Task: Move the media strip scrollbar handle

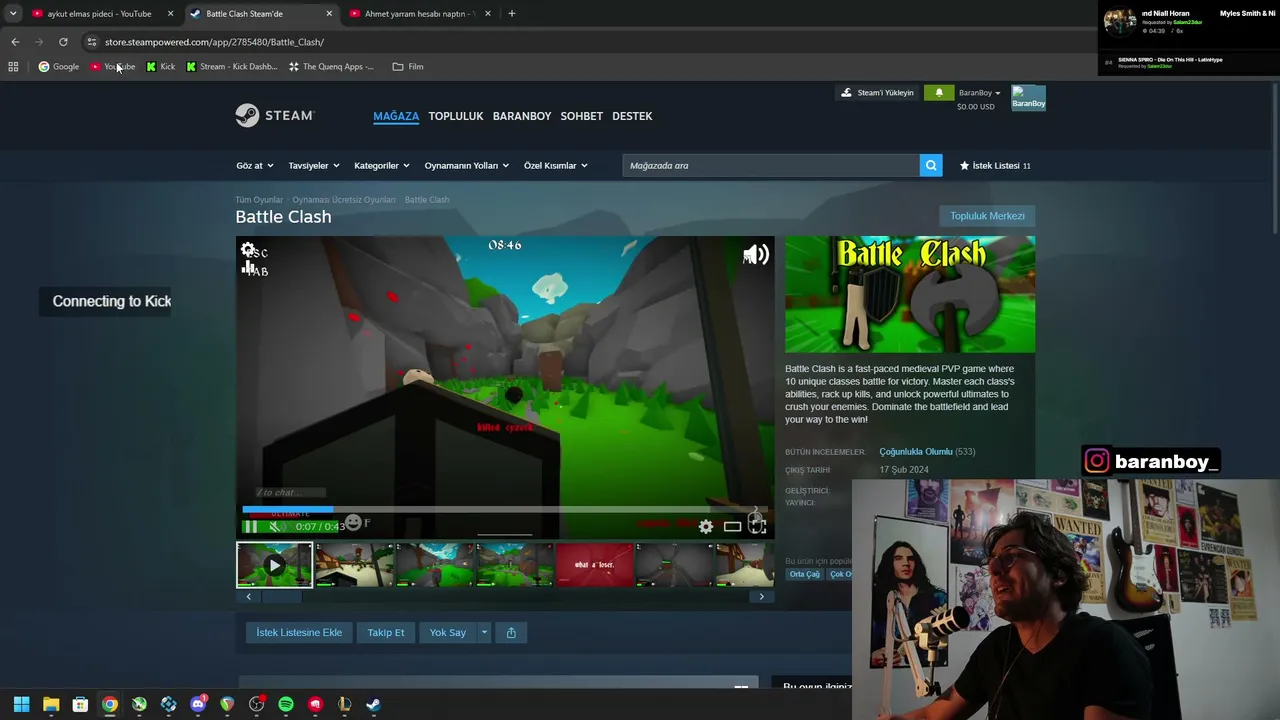Action: (x=282, y=597)
